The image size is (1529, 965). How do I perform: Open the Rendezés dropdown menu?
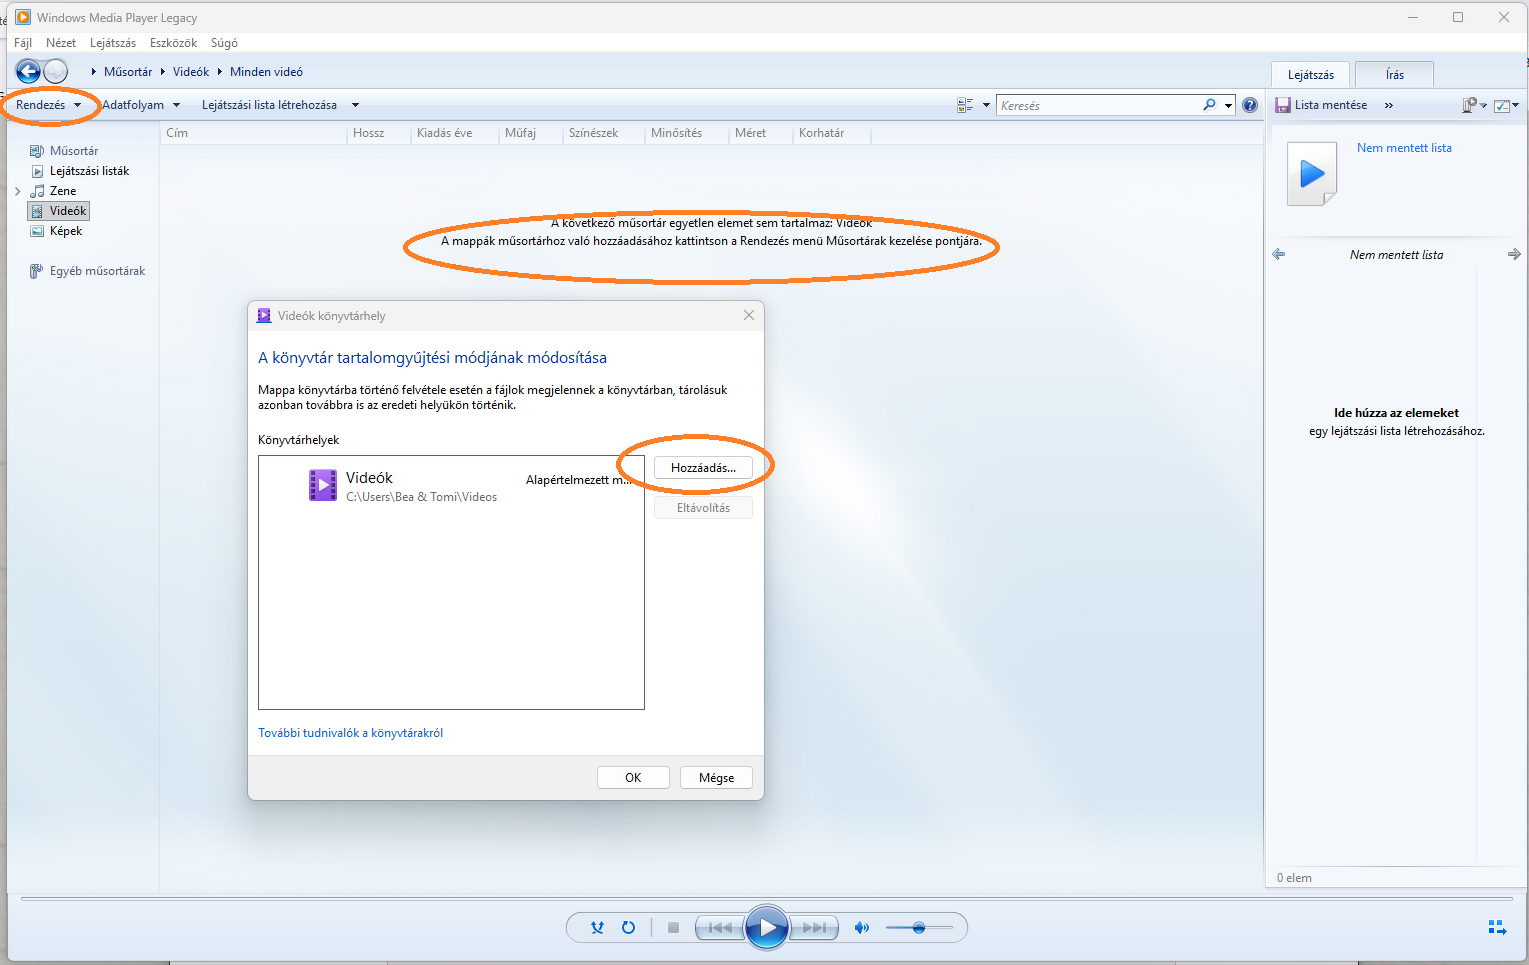[x=48, y=105]
